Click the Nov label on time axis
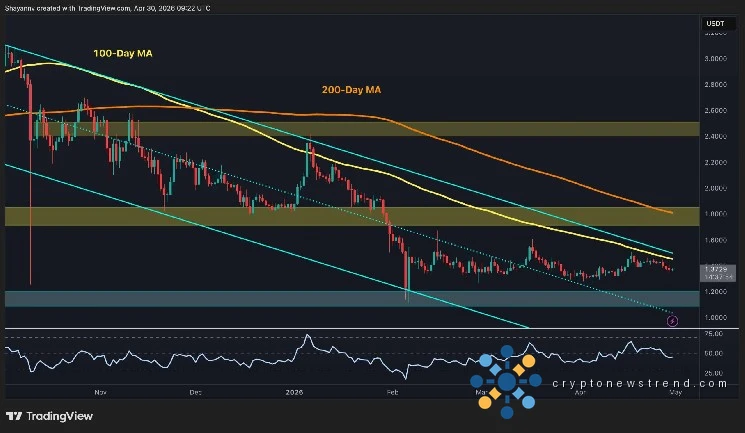Screen dimensions: 745x433 100,392
